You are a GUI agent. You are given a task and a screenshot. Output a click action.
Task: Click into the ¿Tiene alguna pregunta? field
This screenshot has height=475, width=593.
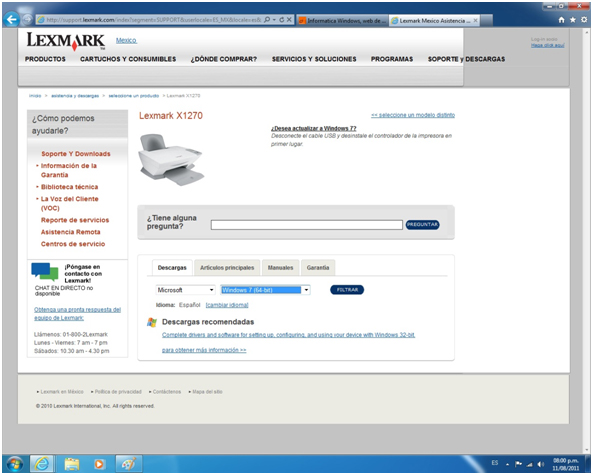pos(306,225)
